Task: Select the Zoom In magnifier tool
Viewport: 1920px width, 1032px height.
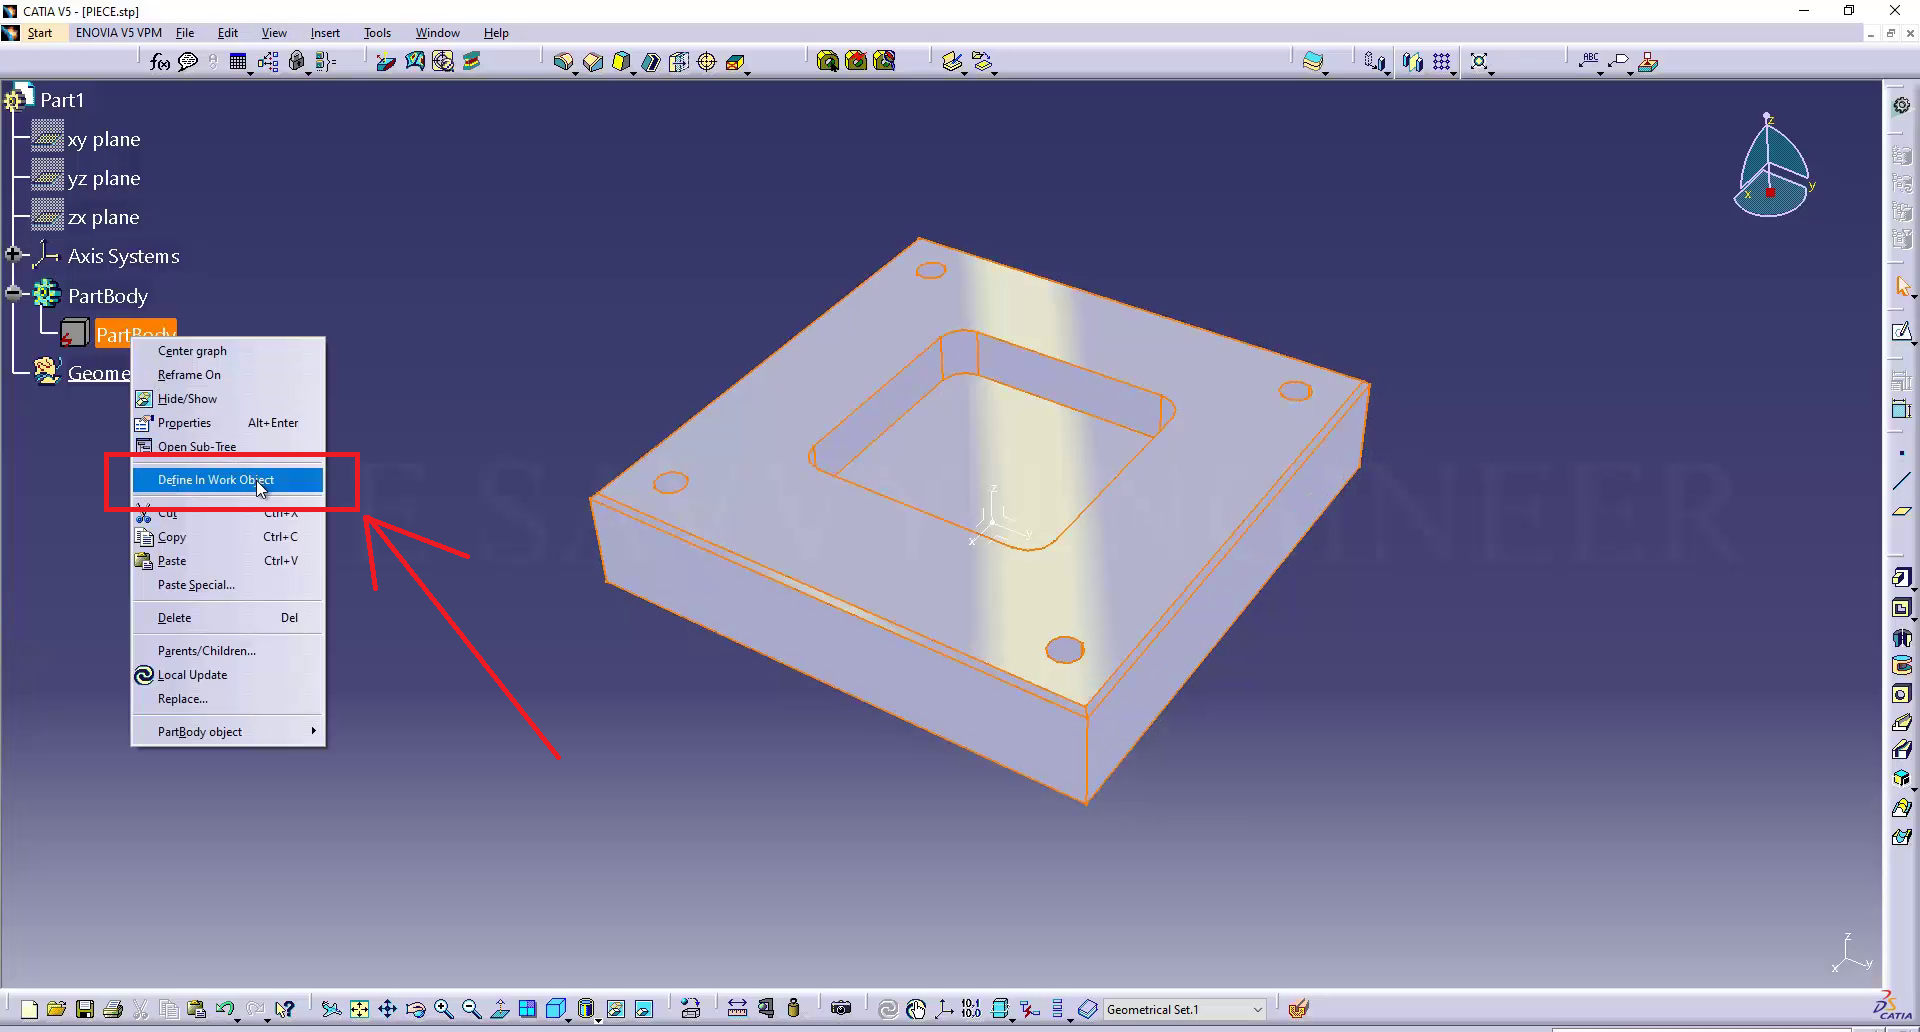Action: click(x=444, y=1009)
